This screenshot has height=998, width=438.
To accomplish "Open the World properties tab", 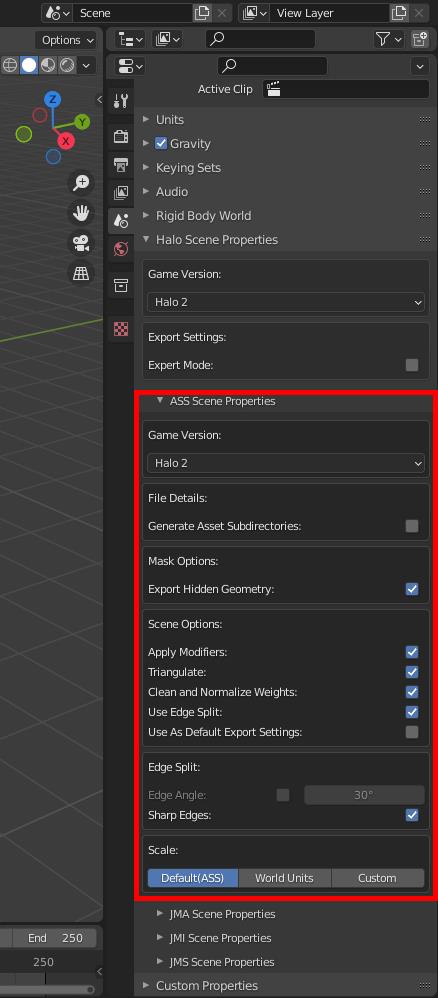I will [x=120, y=248].
